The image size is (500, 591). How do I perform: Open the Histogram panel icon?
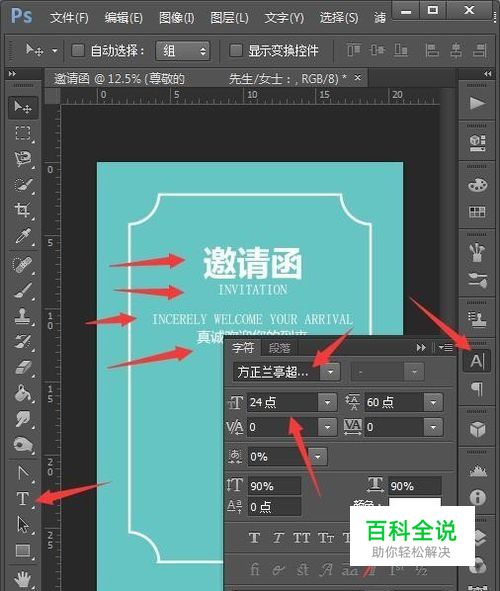pos(477,471)
